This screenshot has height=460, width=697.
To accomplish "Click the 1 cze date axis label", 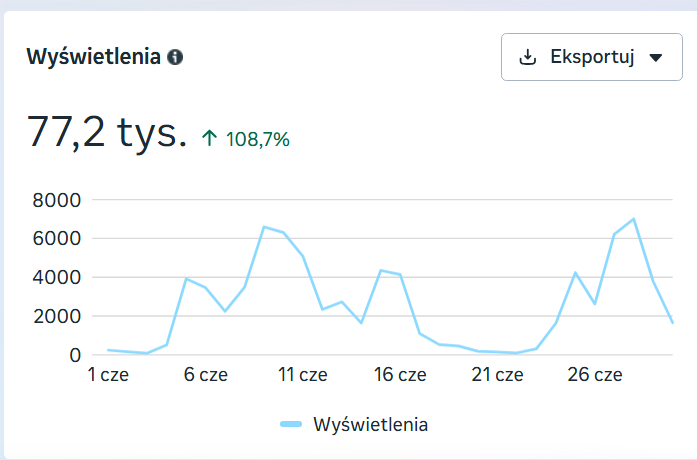I will click(108, 375).
